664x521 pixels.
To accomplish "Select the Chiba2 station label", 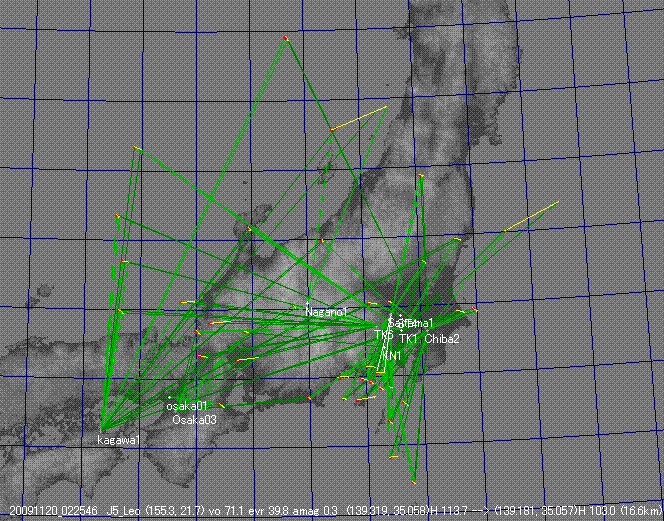I will coord(442,339).
